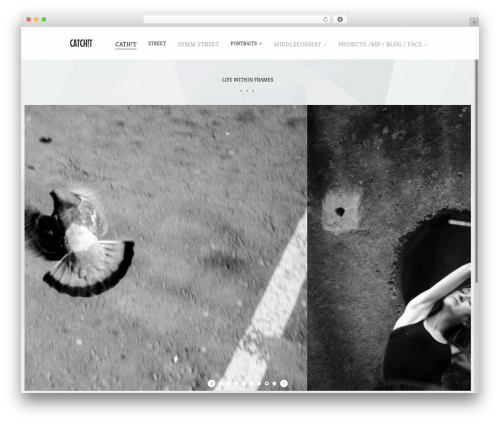
Task: Select the third slideshow pagination dot
Action: click(x=236, y=383)
